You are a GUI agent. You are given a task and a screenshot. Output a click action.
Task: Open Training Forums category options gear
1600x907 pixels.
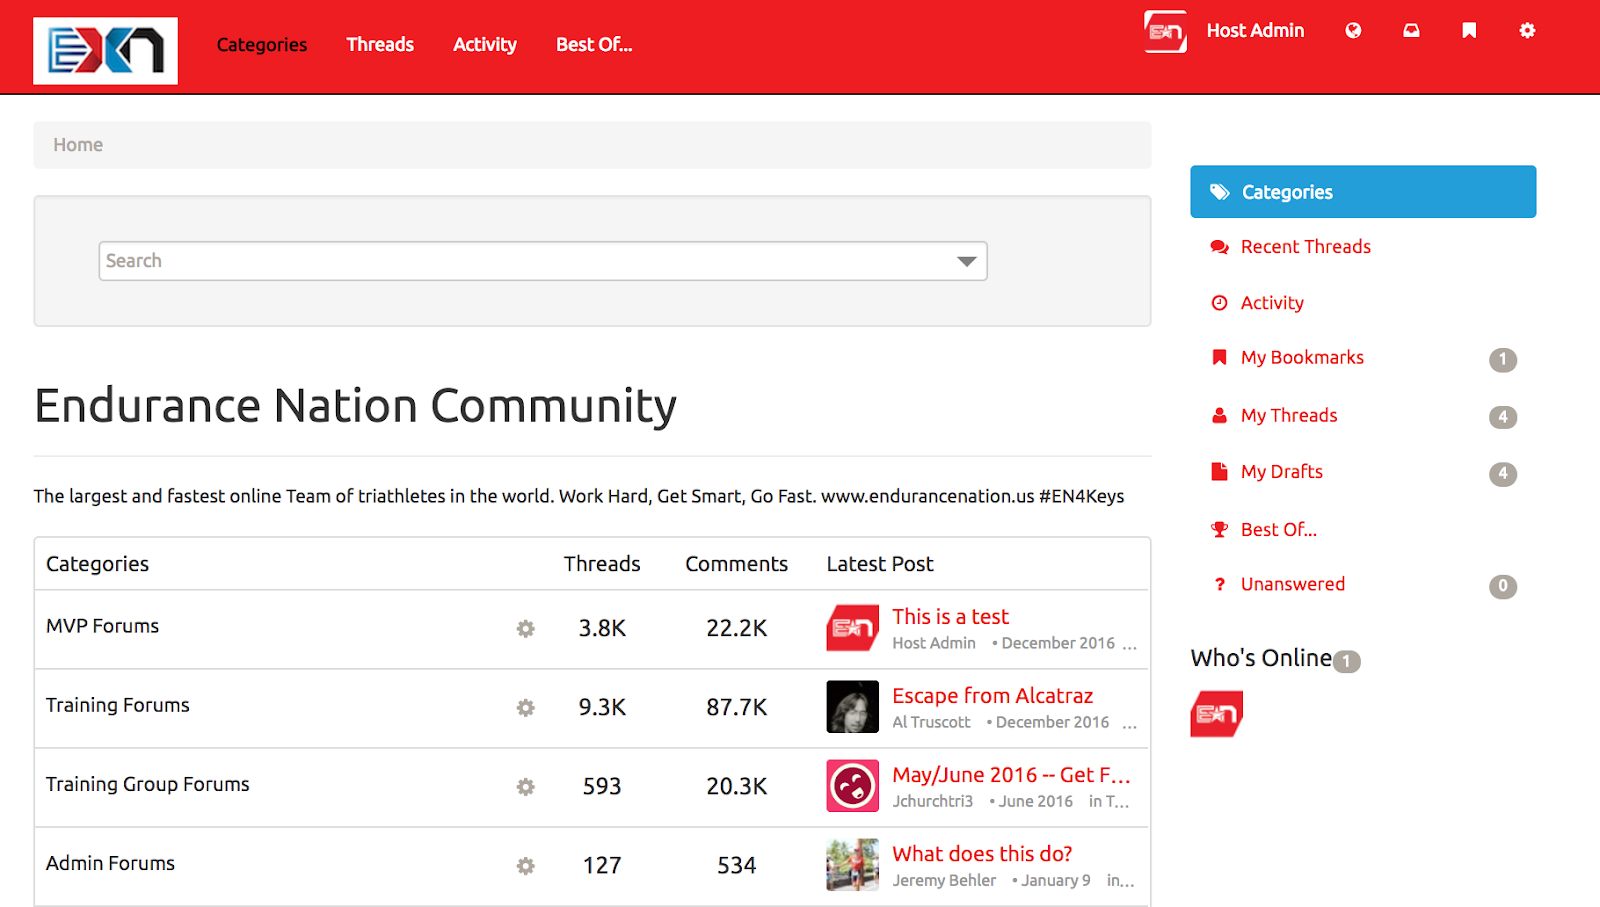coord(526,708)
